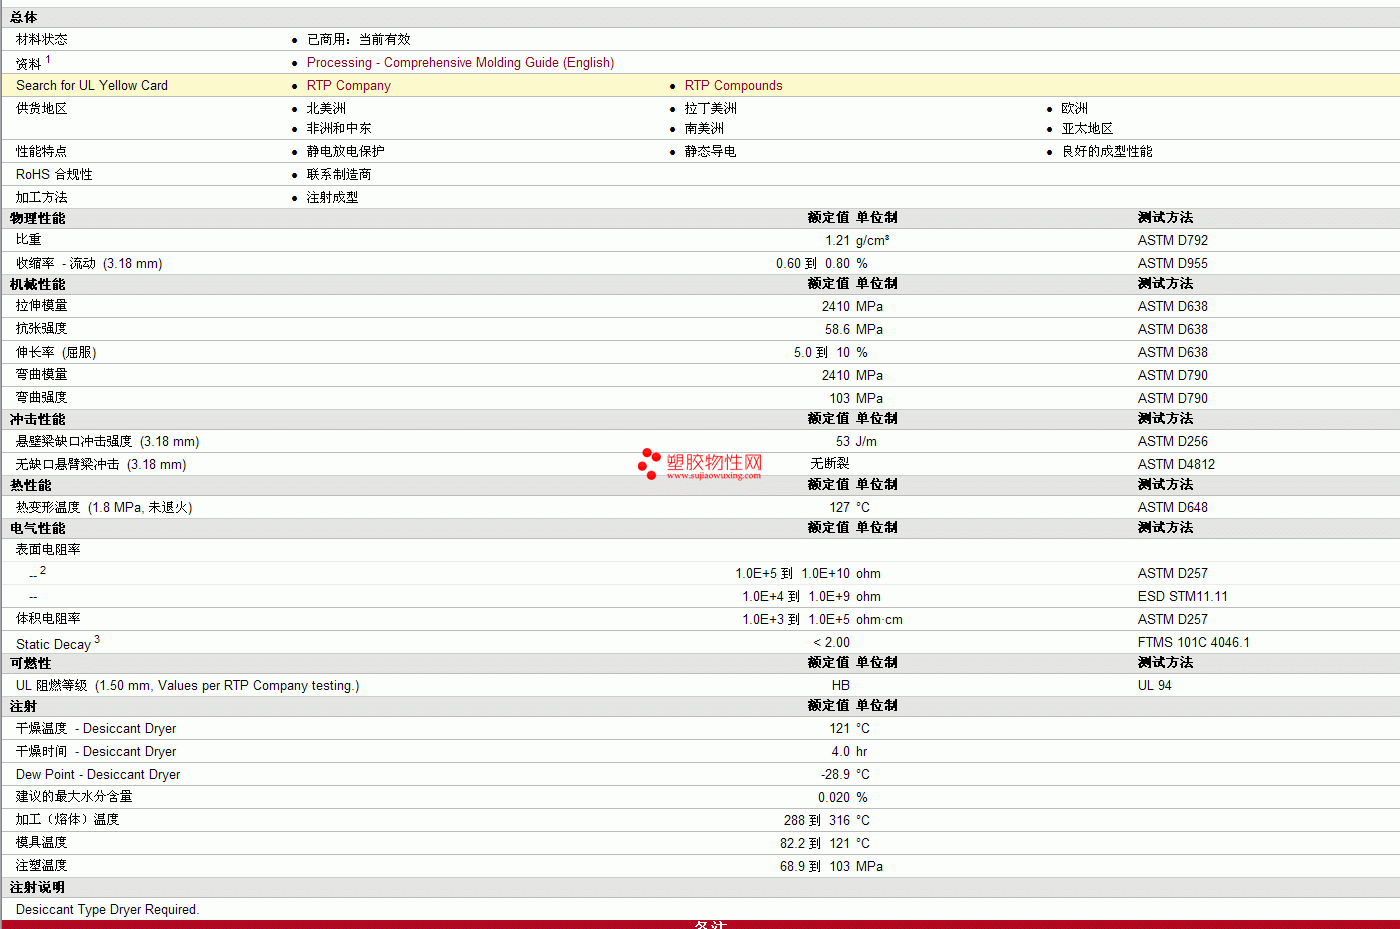Click the 静电放电保护 feature entry
This screenshot has height=929, width=1400.
pos(346,151)
